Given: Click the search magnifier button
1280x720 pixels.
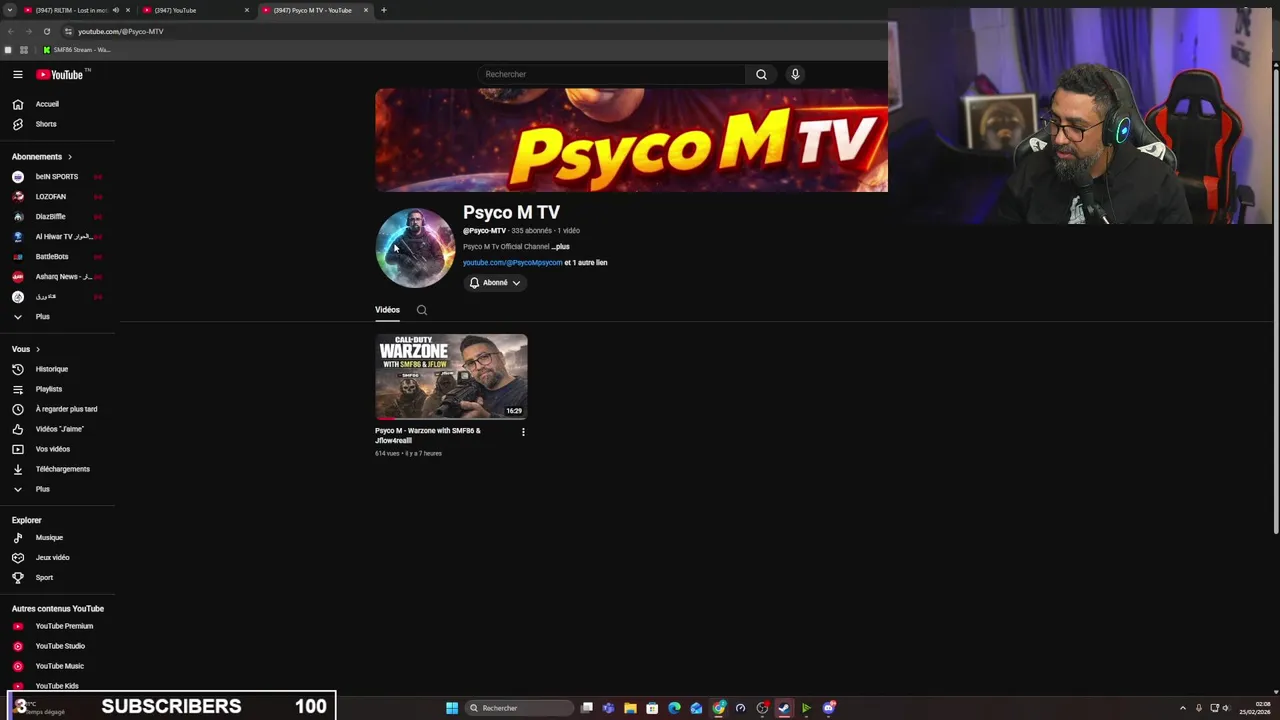Looking at the screenshot, I should (x=761, y=74).
